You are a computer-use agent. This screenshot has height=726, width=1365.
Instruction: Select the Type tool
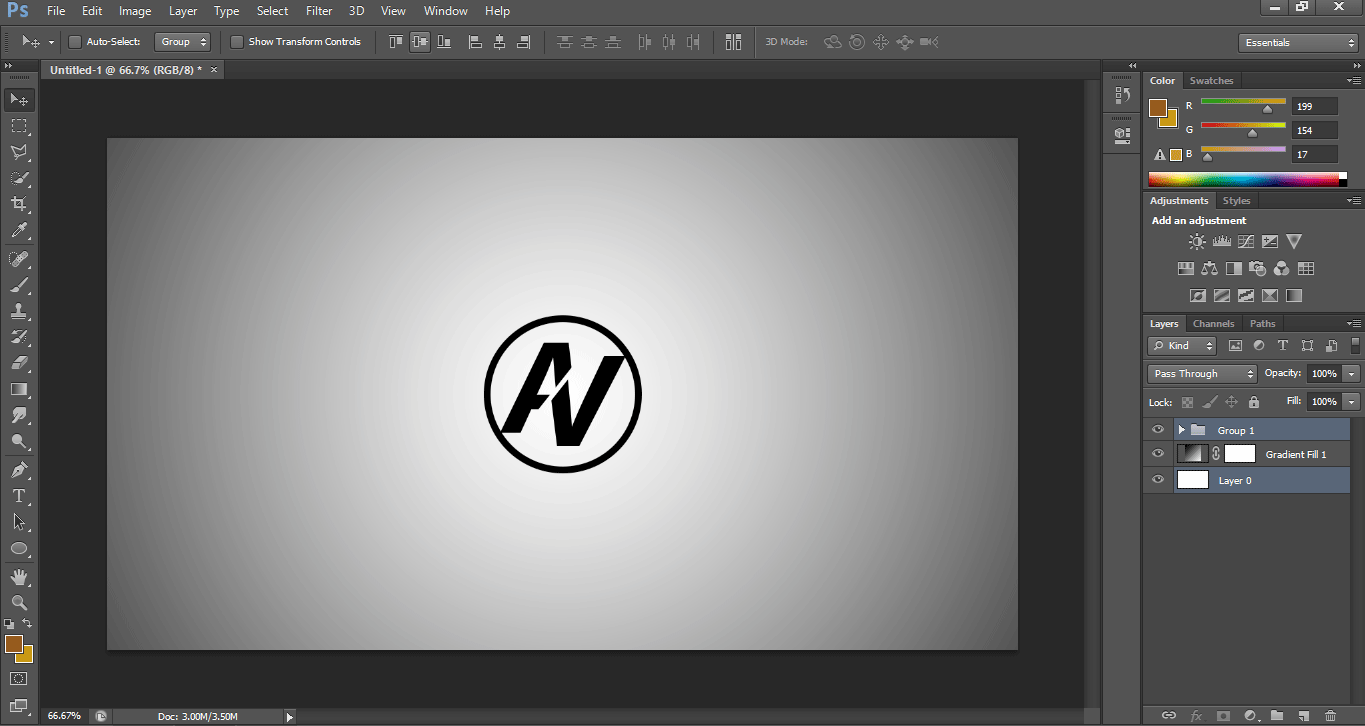pyautogui.click(x=18, y=494)
